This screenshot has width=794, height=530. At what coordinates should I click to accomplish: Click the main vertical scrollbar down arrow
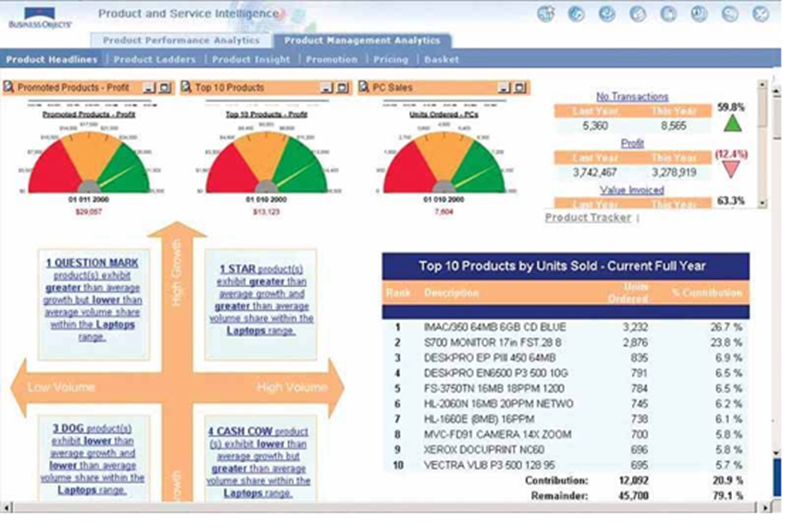point(777,453)
